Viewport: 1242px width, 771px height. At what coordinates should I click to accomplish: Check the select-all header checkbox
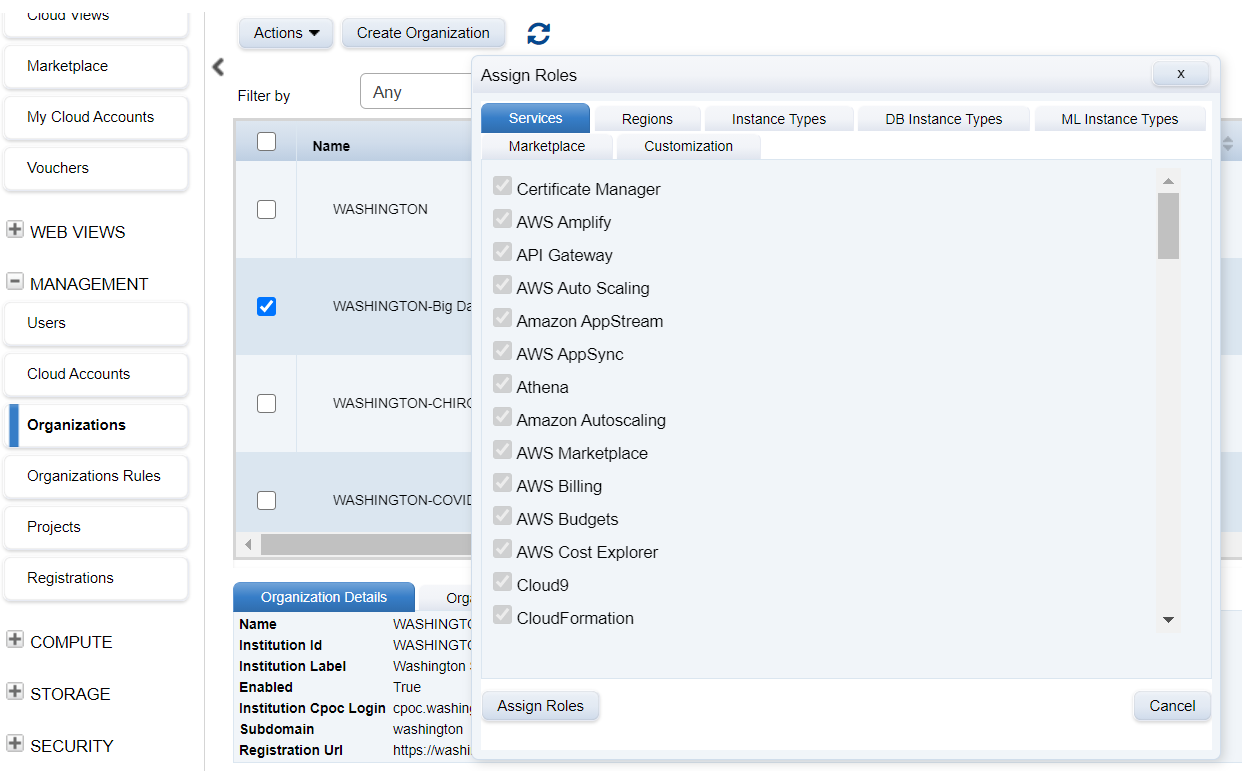point(266,142)
